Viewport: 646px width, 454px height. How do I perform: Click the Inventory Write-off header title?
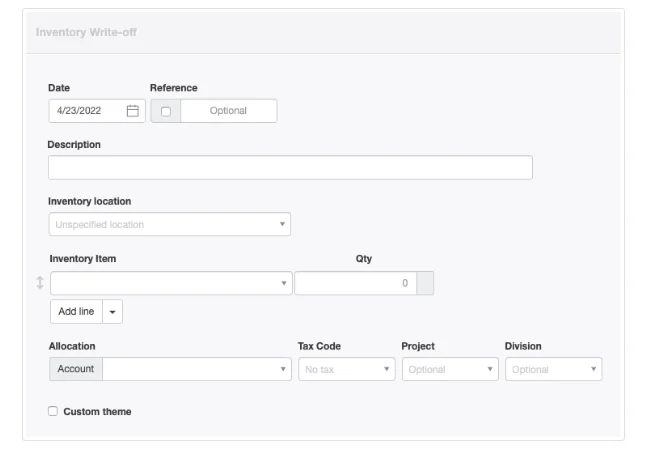pos(86,32)
